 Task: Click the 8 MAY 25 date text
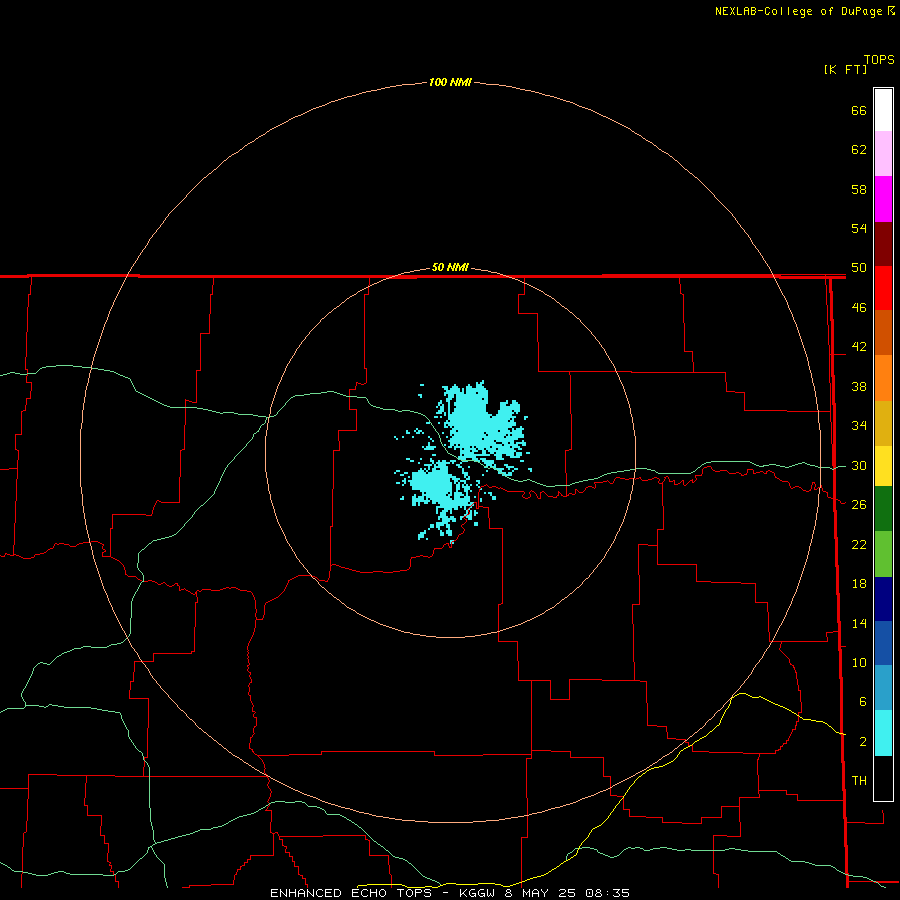(540, 893)
